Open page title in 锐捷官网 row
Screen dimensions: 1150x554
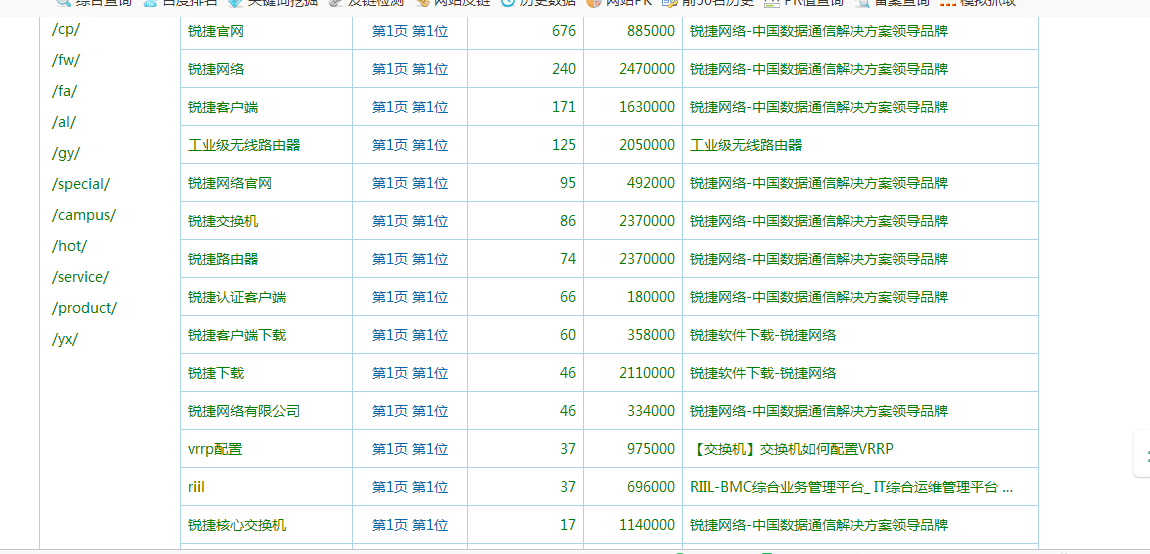click(818, 31)
